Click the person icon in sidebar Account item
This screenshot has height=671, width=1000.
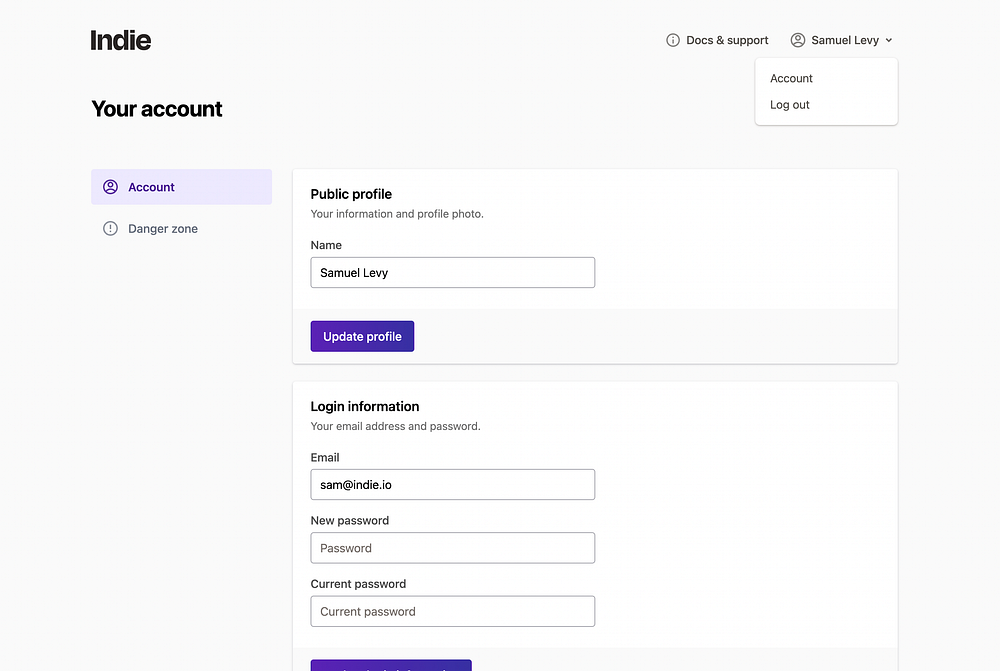(x=110, y=187)
